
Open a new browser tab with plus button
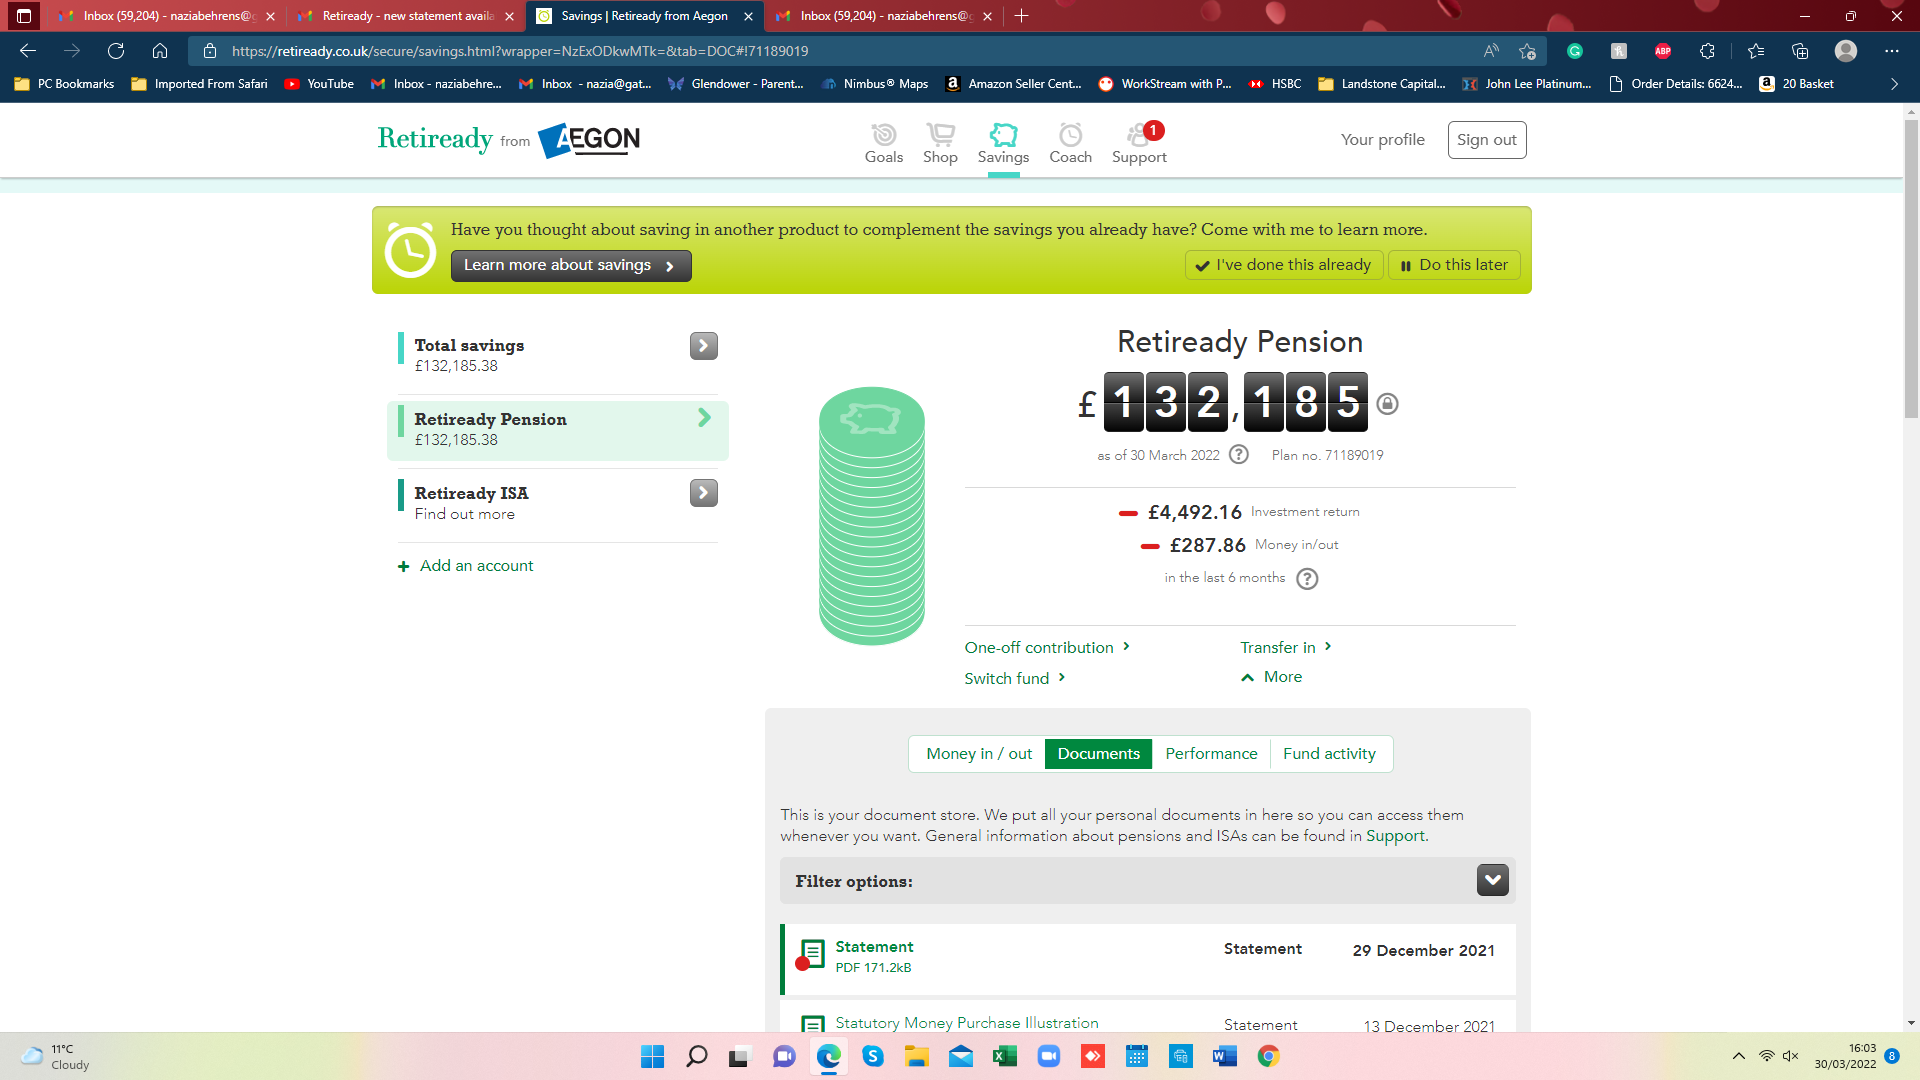point(1021,16)
